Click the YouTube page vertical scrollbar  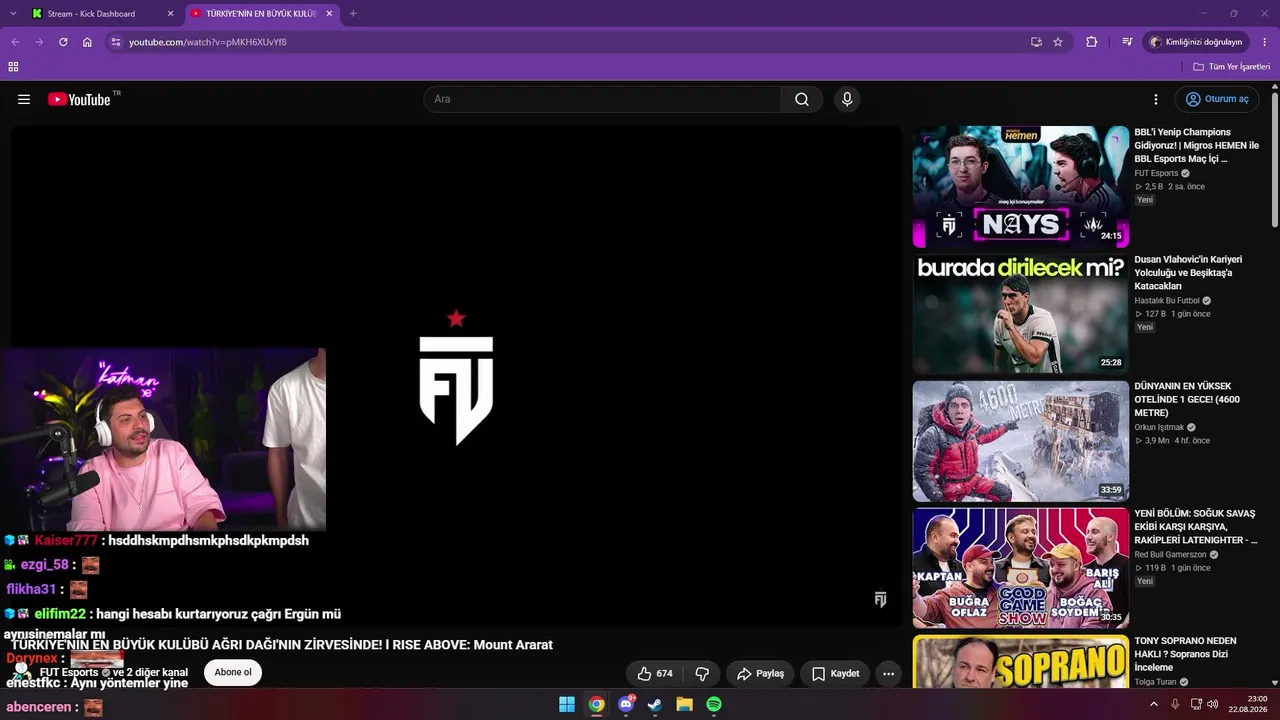point(1275,158)
